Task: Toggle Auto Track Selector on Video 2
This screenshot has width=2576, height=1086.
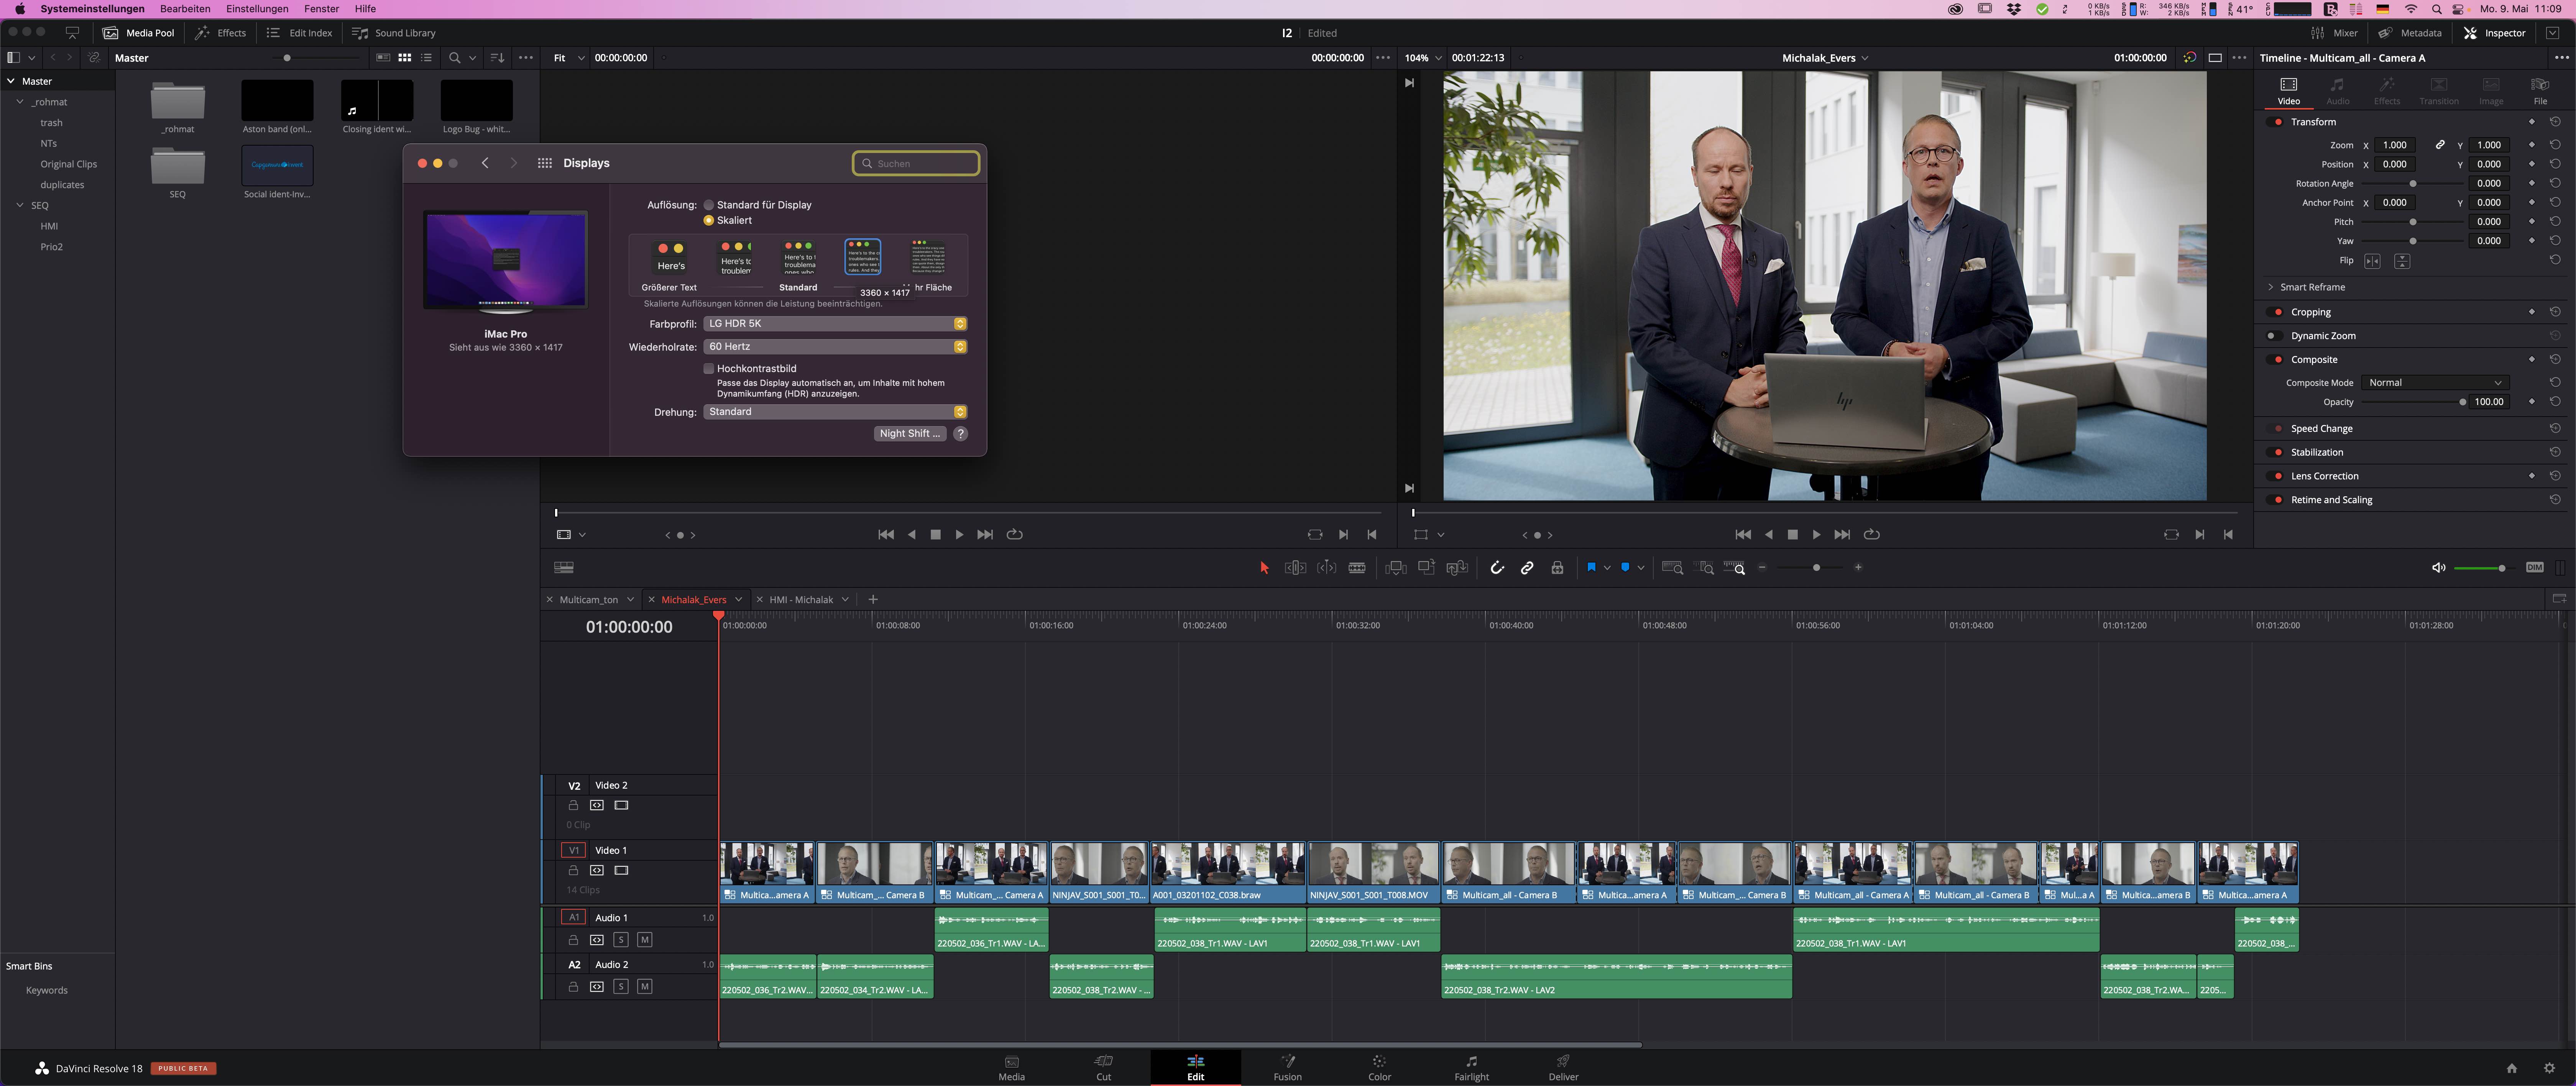Action: coord(597,806)
